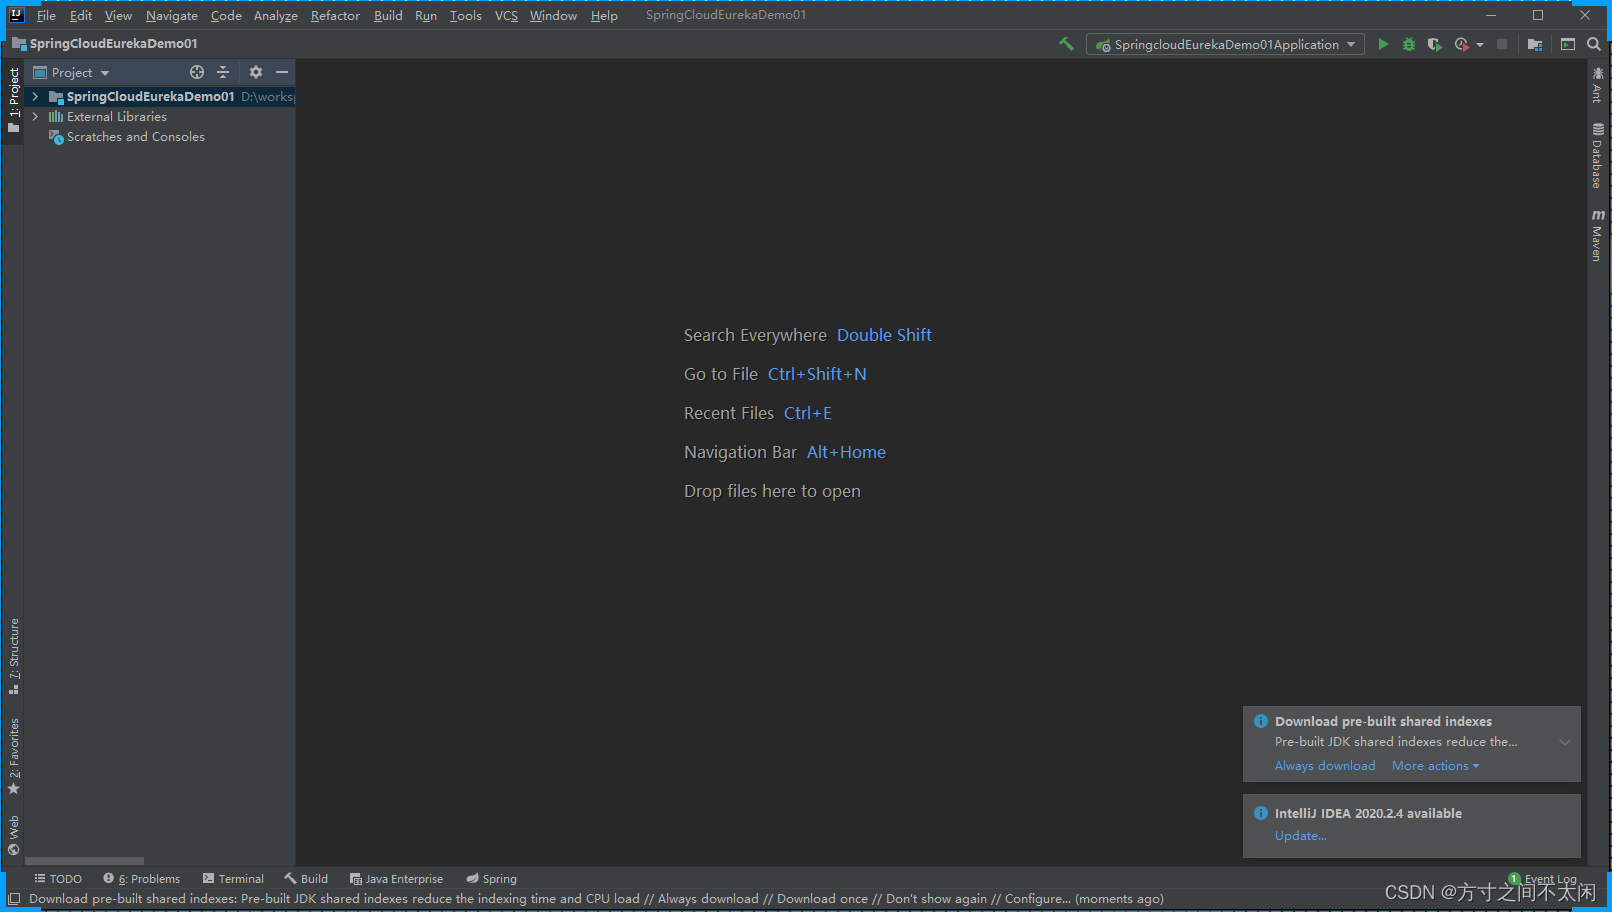Viewport: 1612px width, 912px height.
Task: Open the File menu
Action: pyautogui.click(x=46, y=15)
